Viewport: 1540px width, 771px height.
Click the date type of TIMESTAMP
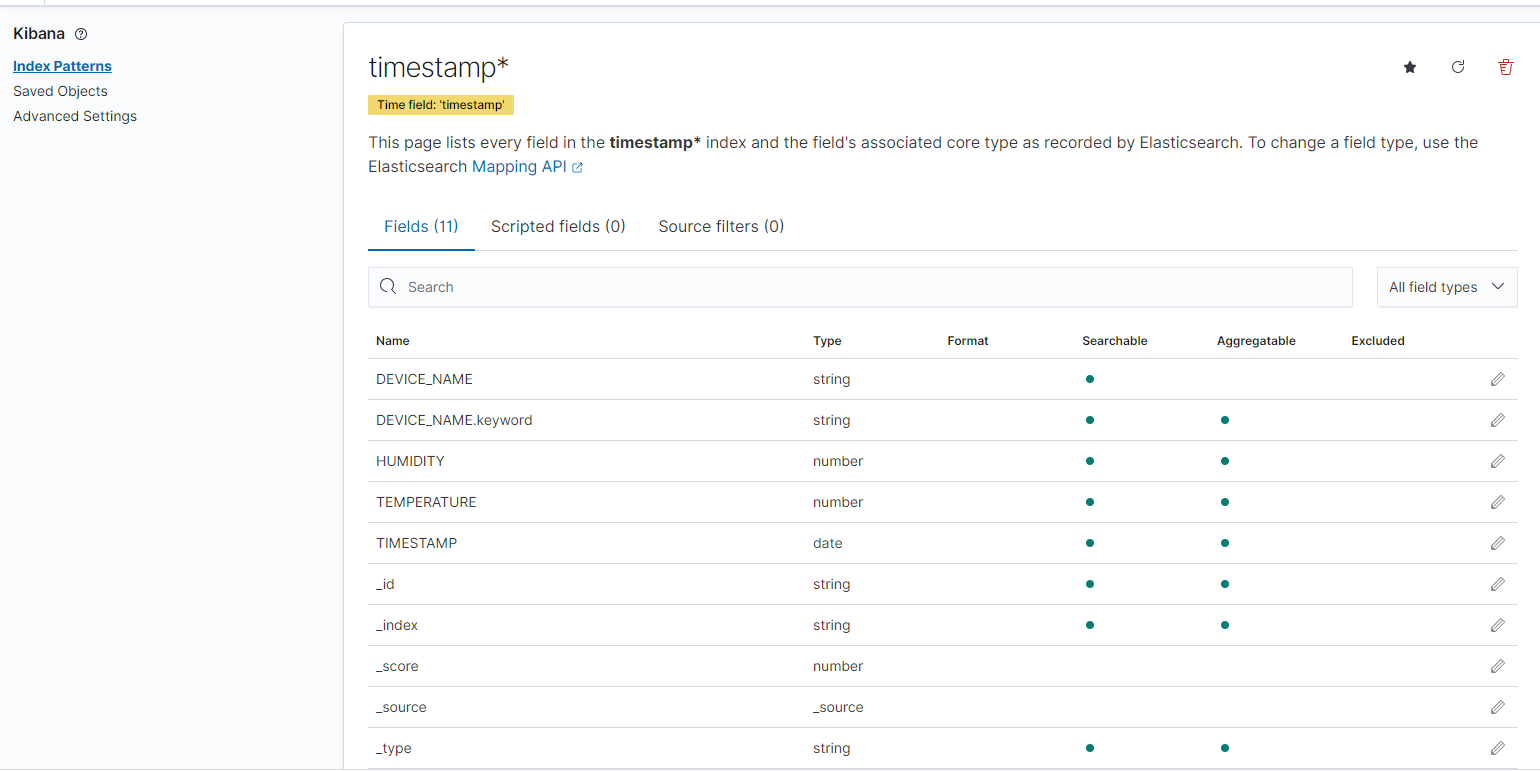tap(828, 543)
